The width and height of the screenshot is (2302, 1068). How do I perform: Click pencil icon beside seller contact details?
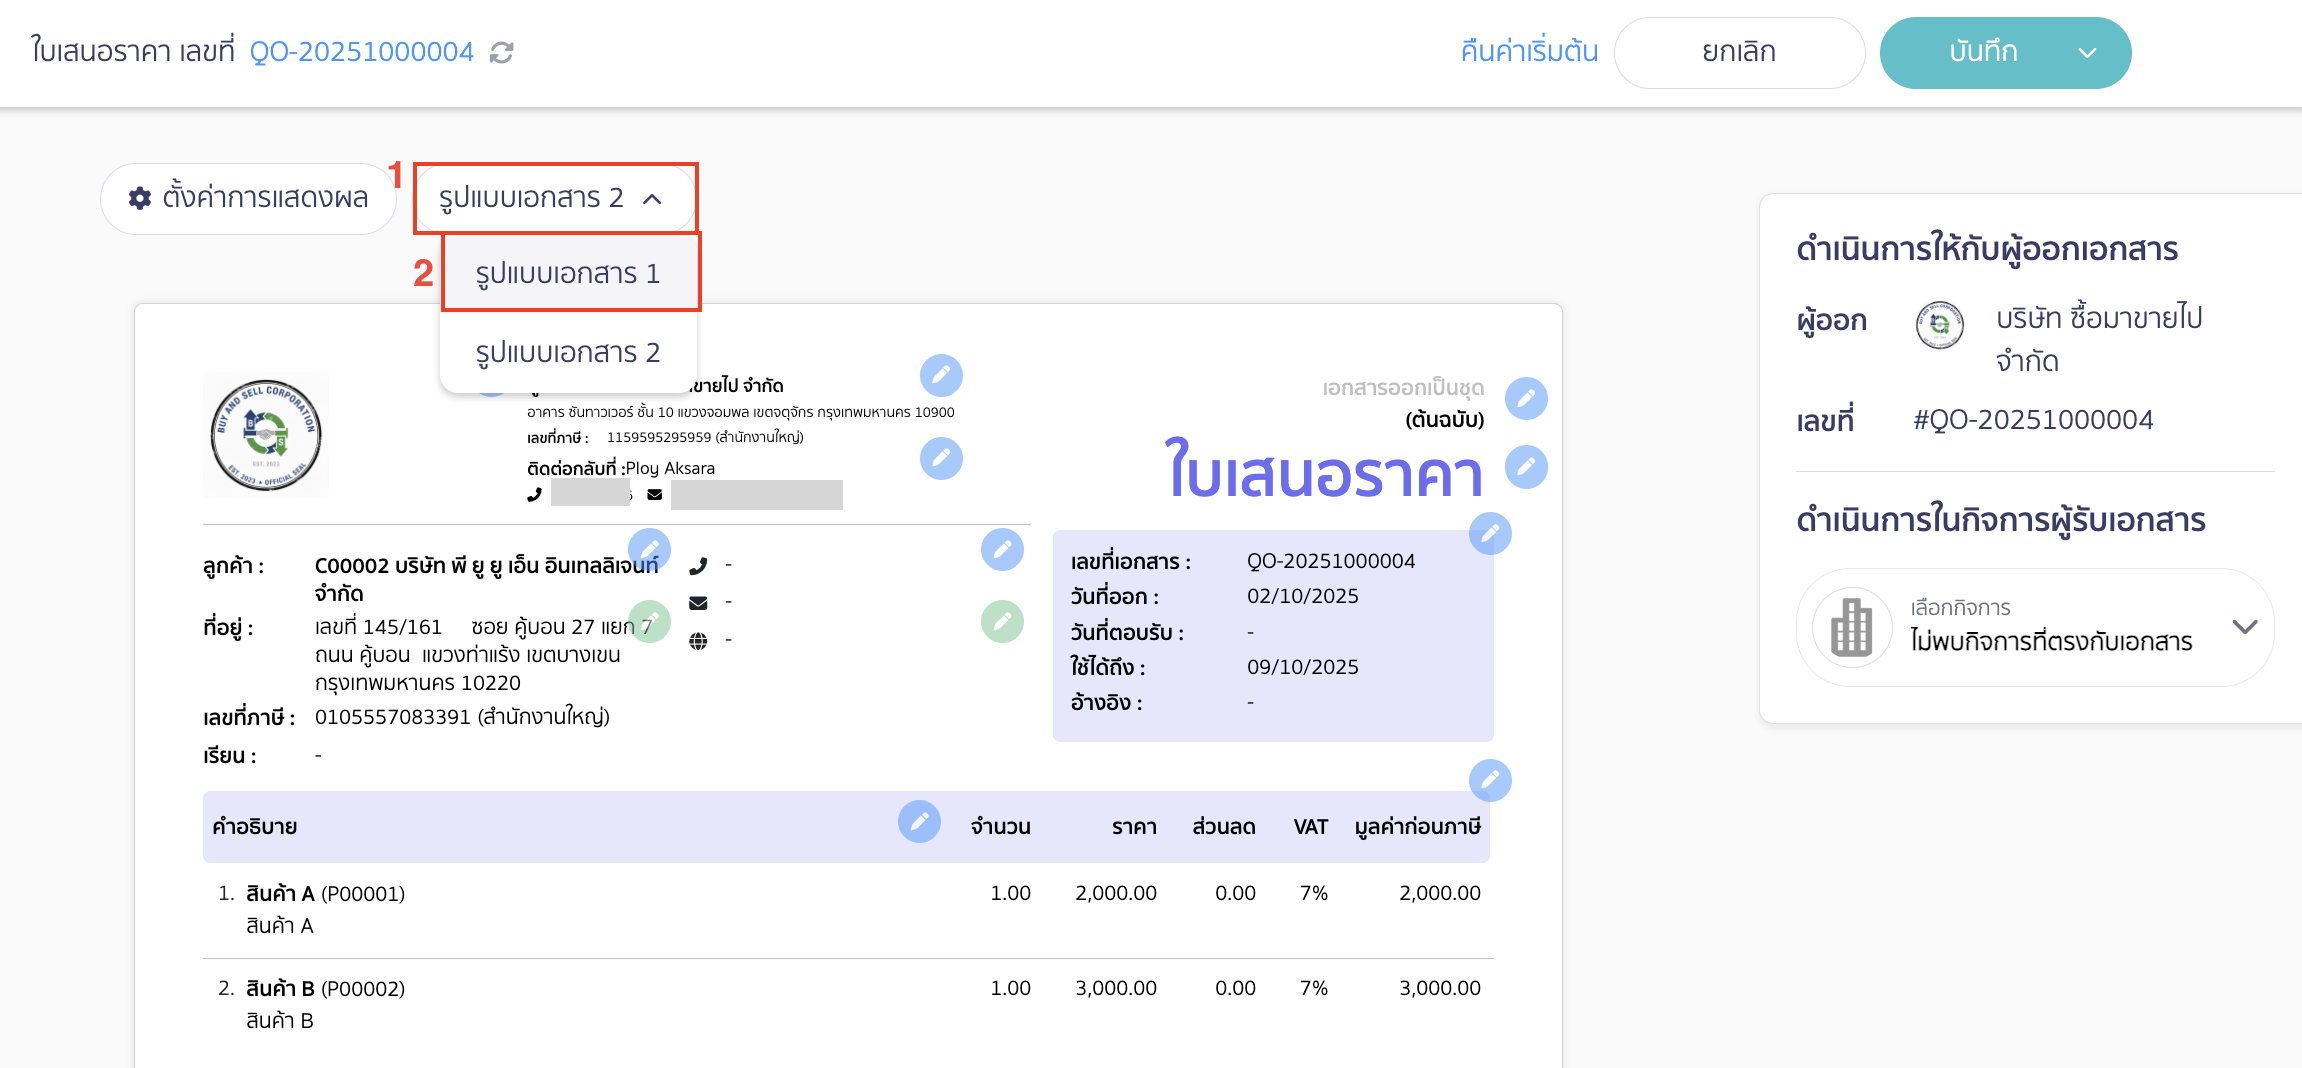click(x=940, y=457)
